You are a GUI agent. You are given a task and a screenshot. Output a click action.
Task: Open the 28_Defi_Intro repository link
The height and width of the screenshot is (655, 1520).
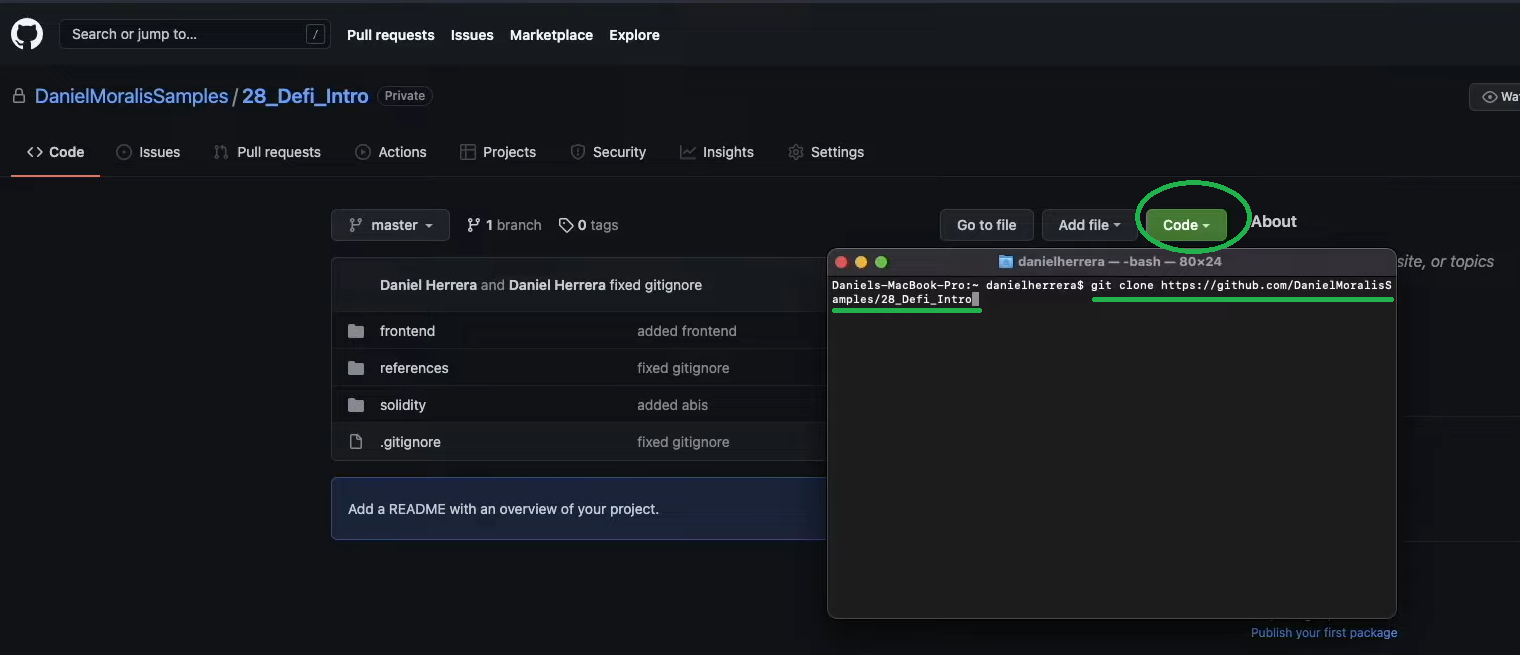[305, 96]
